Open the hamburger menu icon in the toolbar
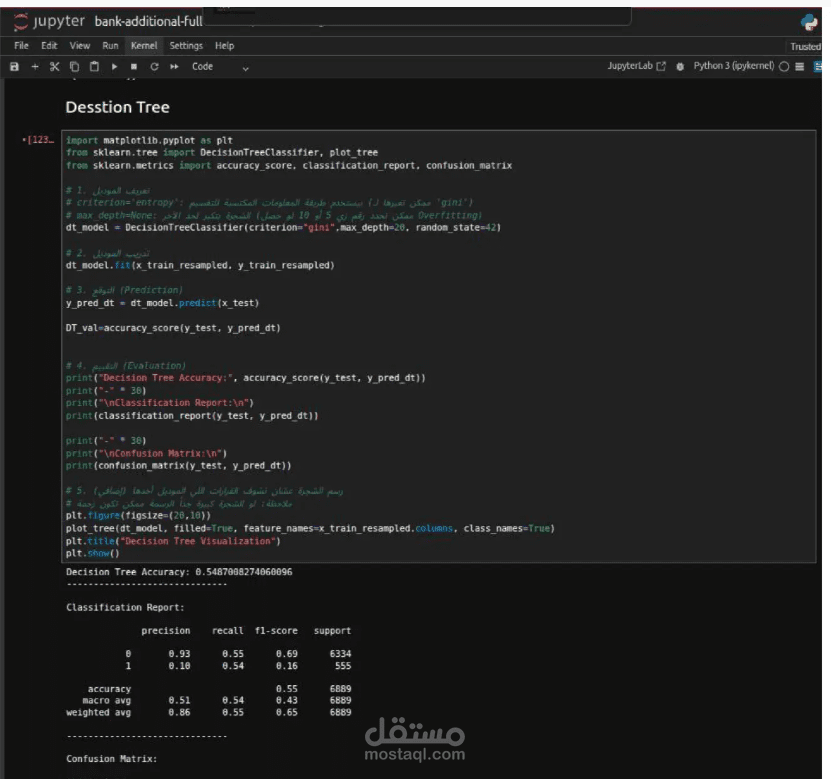The width and height of the screenshot is (831, 779). tap(800, 66)
